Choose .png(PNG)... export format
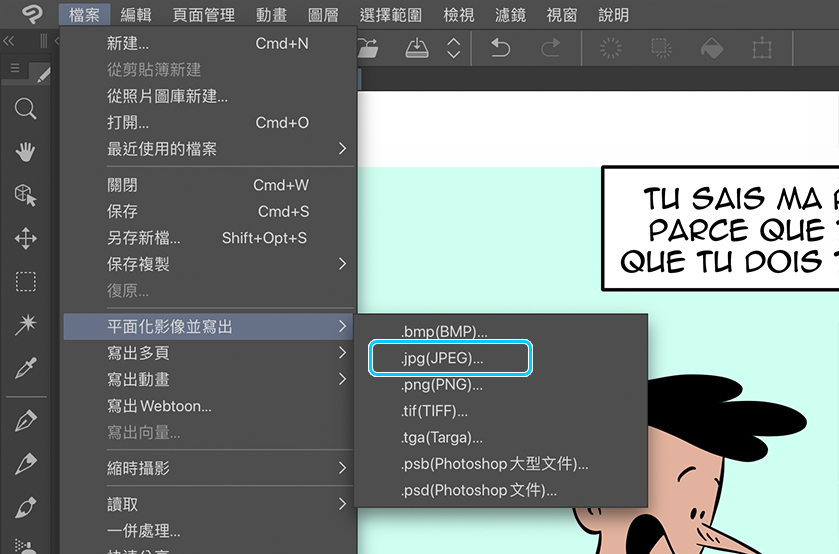This screenshot has height=554, width=839. click(x=441, y=385)
